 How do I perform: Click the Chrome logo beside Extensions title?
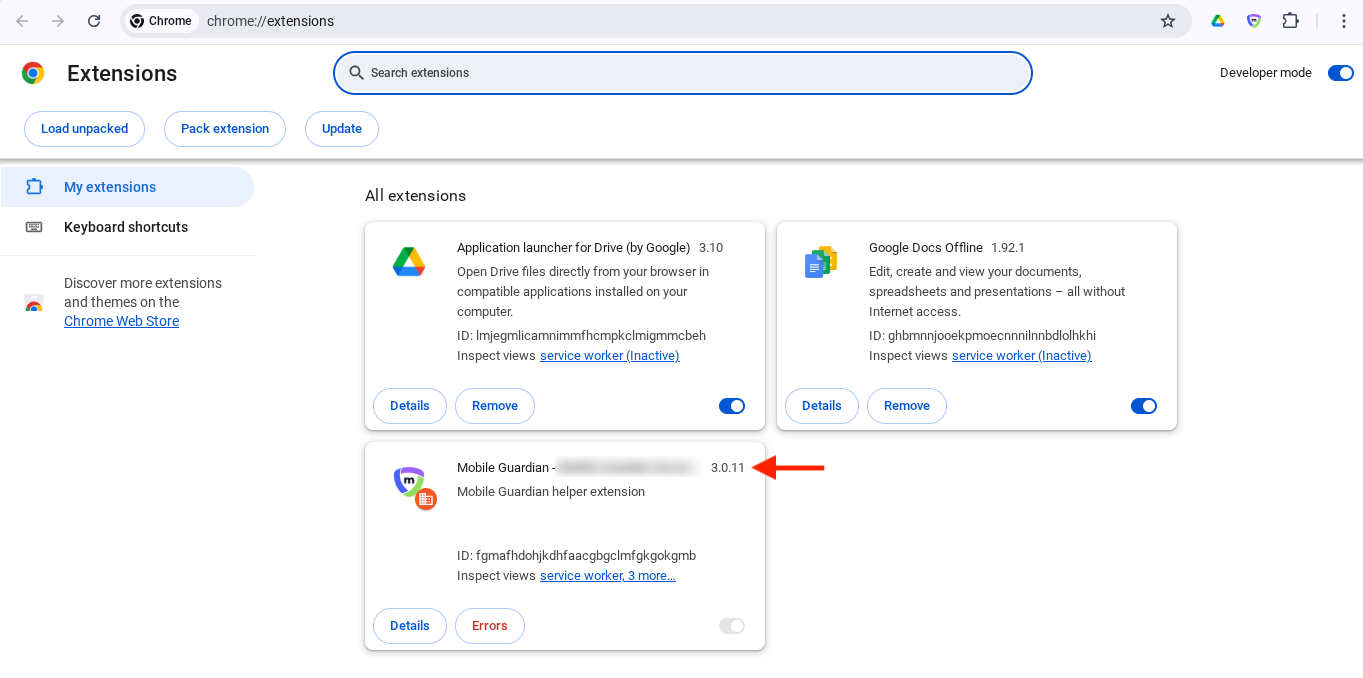tap(33, 73)
